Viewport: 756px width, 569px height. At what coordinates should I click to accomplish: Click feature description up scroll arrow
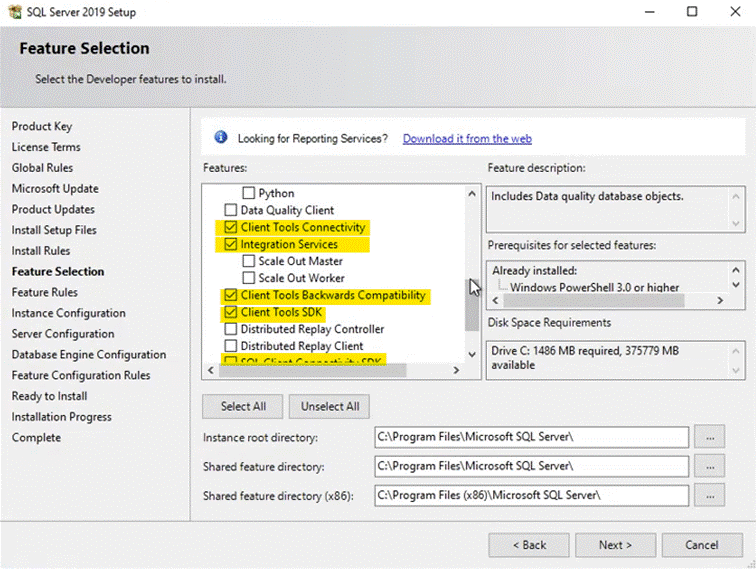736,196
